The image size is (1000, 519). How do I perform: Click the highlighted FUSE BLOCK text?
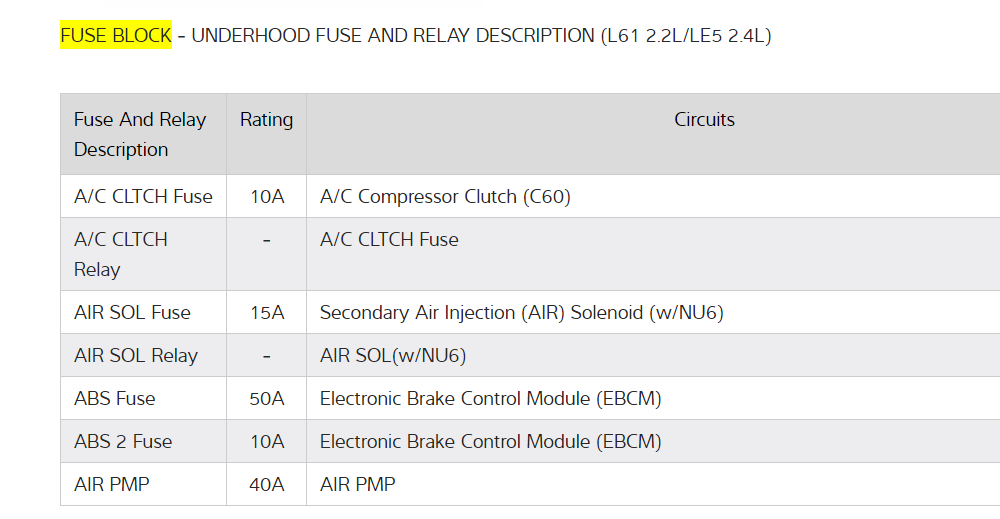115,36
